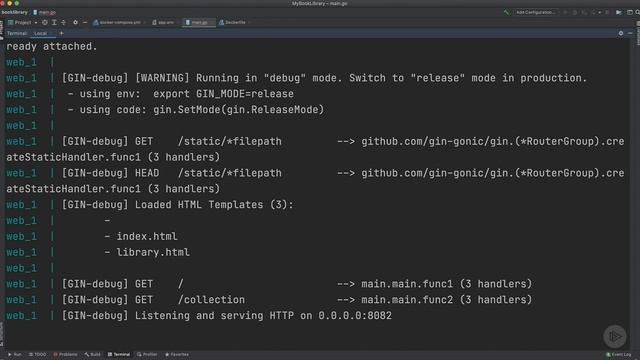Click the 'ready attached.' terminal line
This screenshot has width=640, height=360.
(52, 47)
